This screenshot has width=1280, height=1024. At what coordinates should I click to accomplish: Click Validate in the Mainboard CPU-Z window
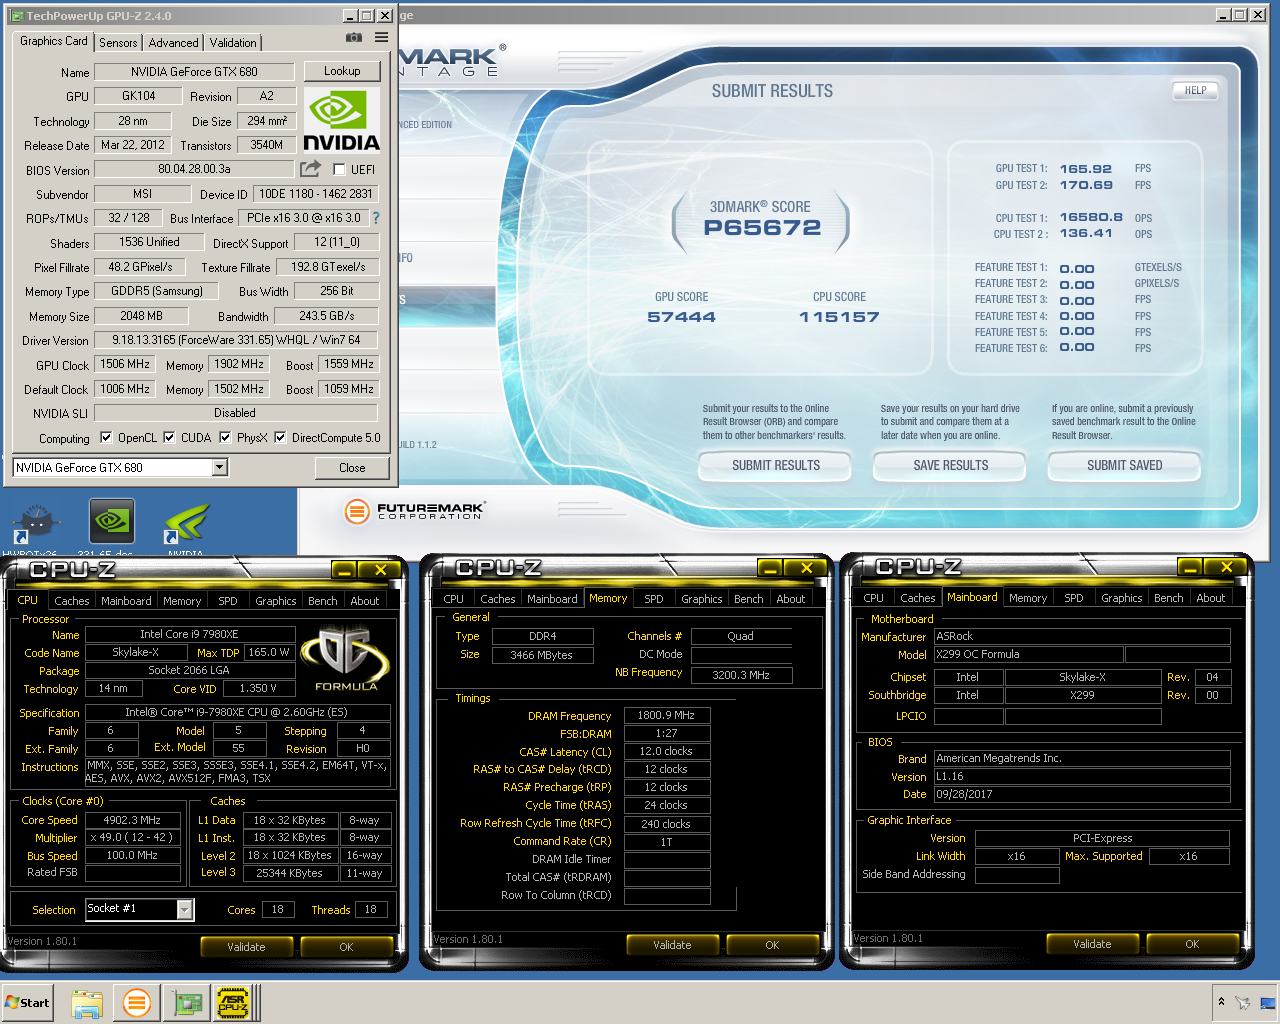coord(1092,944)
